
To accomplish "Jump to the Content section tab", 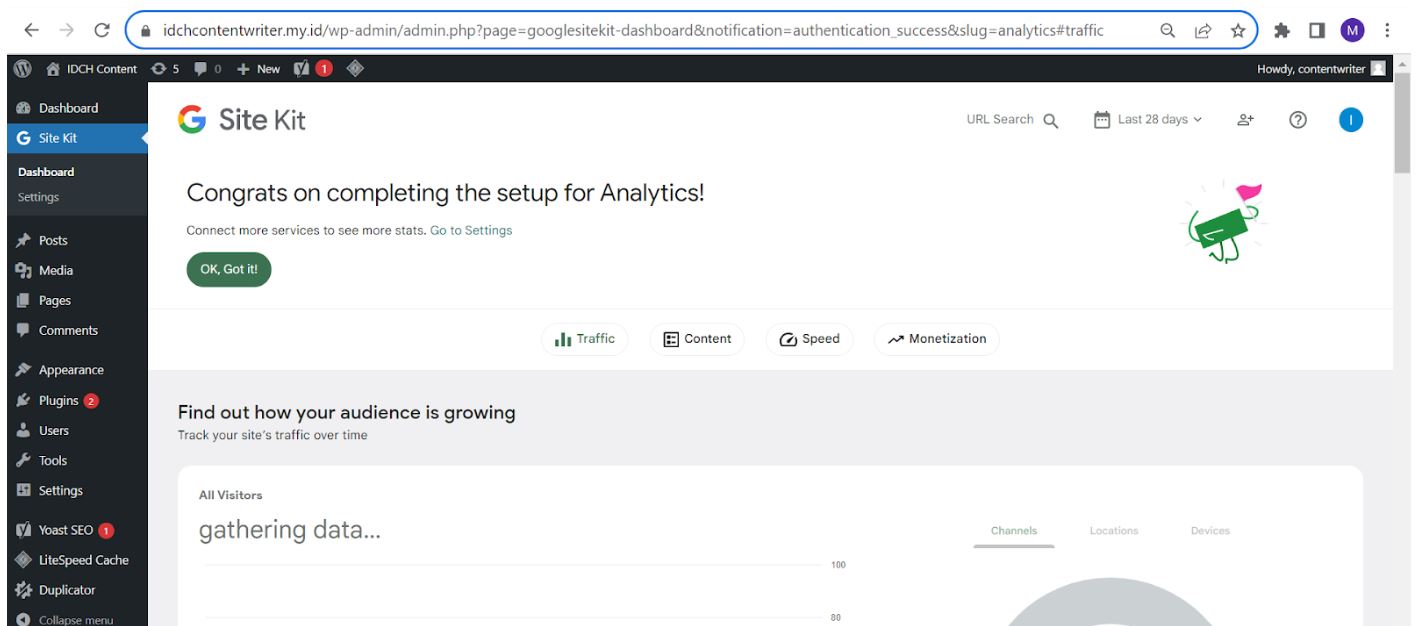I will tap(697, 339).
